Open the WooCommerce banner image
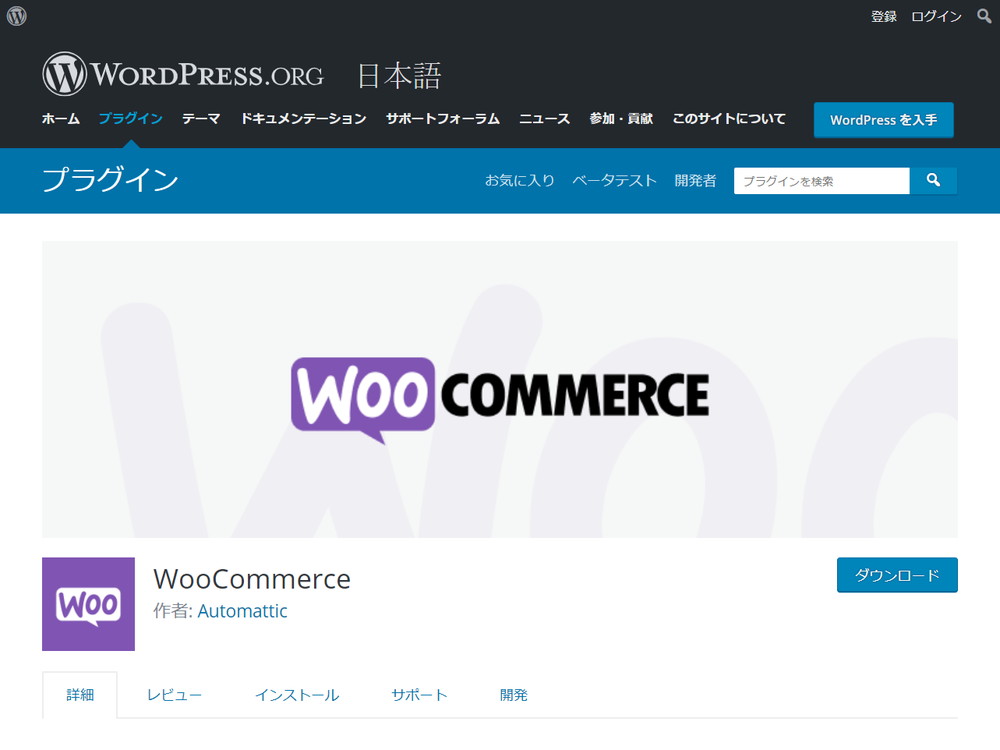Viewport: 1000px width, 750px height. tap(500, 389)
